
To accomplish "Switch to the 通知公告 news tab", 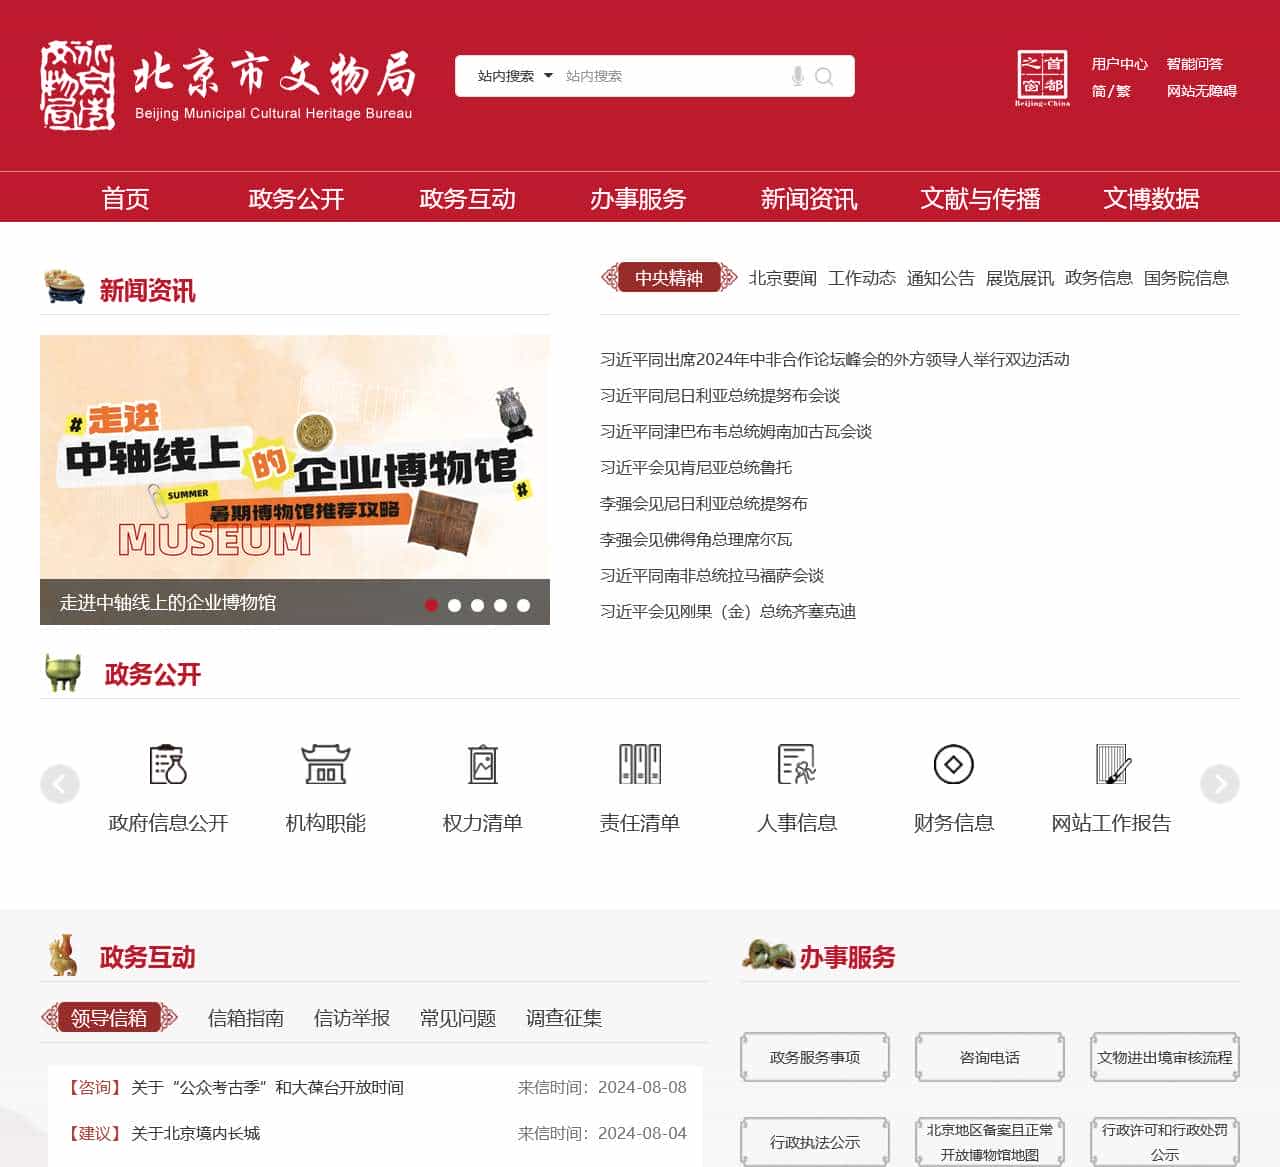I will click(x=941, y=278).
